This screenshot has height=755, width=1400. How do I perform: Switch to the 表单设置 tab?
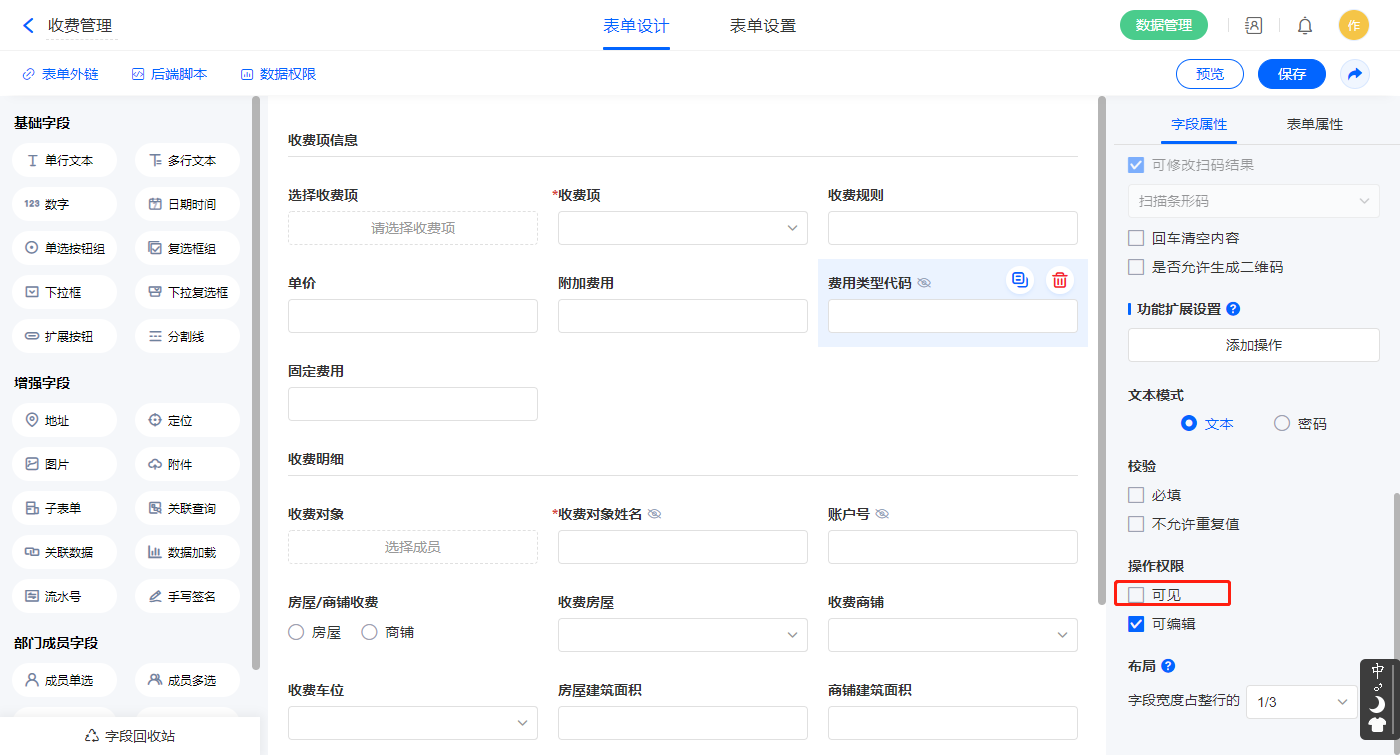762,26
